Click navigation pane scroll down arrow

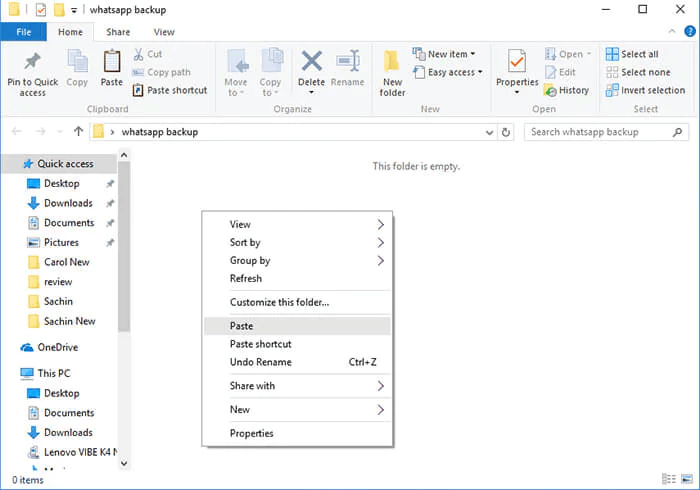pyautogui.click(x=124, y=463)
